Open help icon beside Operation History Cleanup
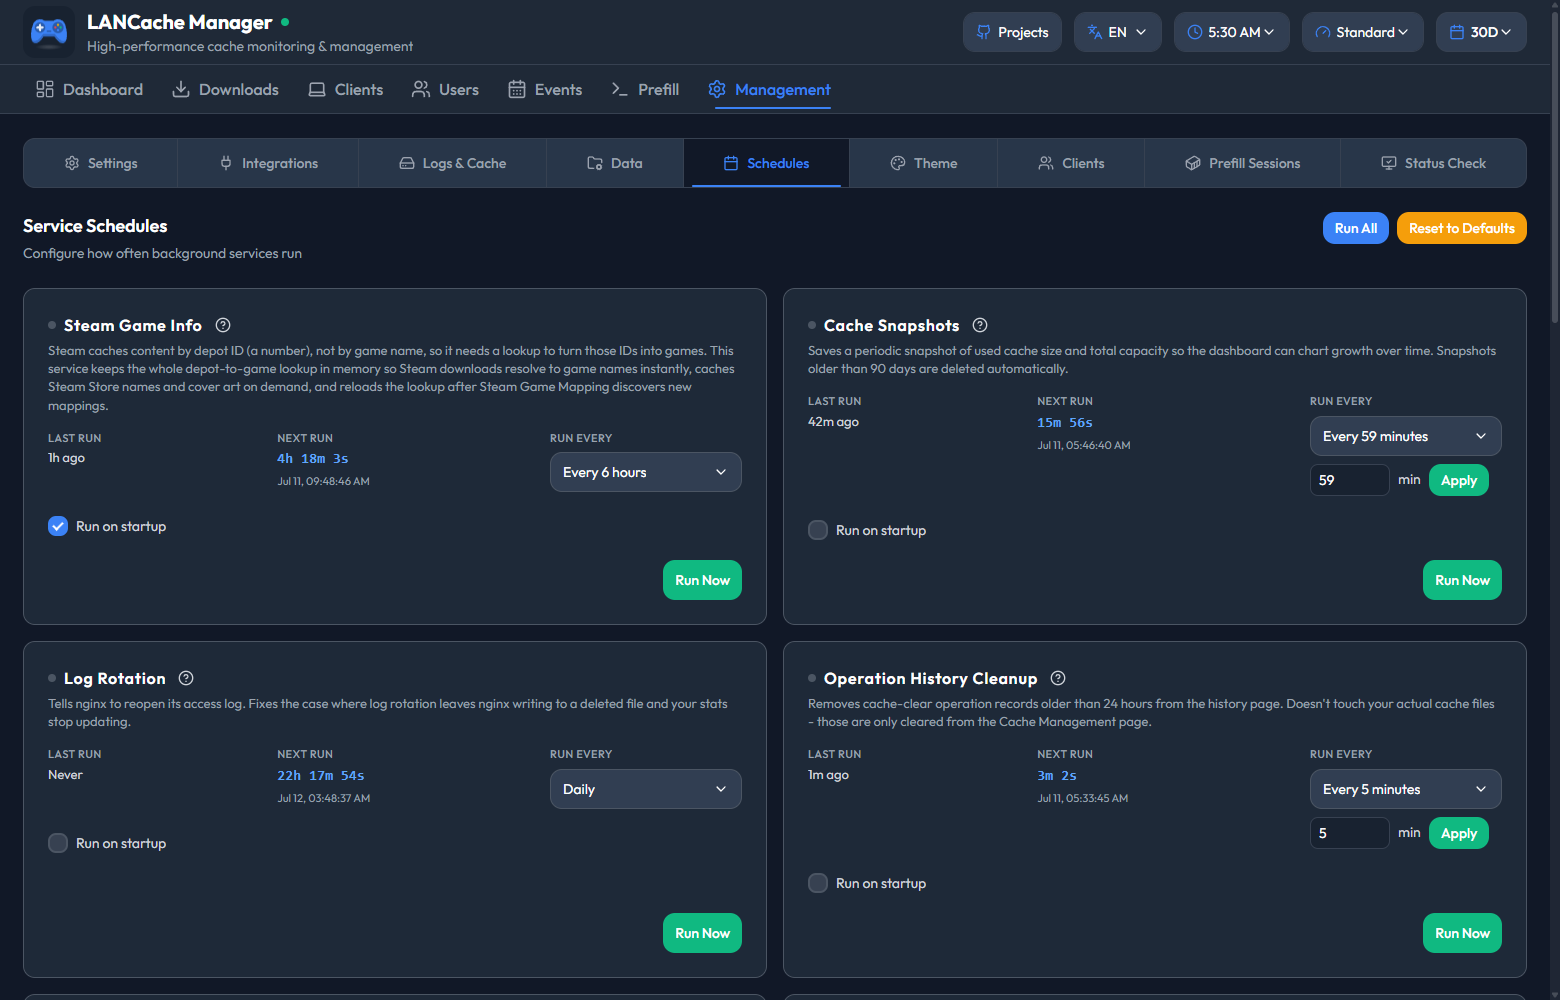The image size is (1560, 1000). [x=1058, y=678]
